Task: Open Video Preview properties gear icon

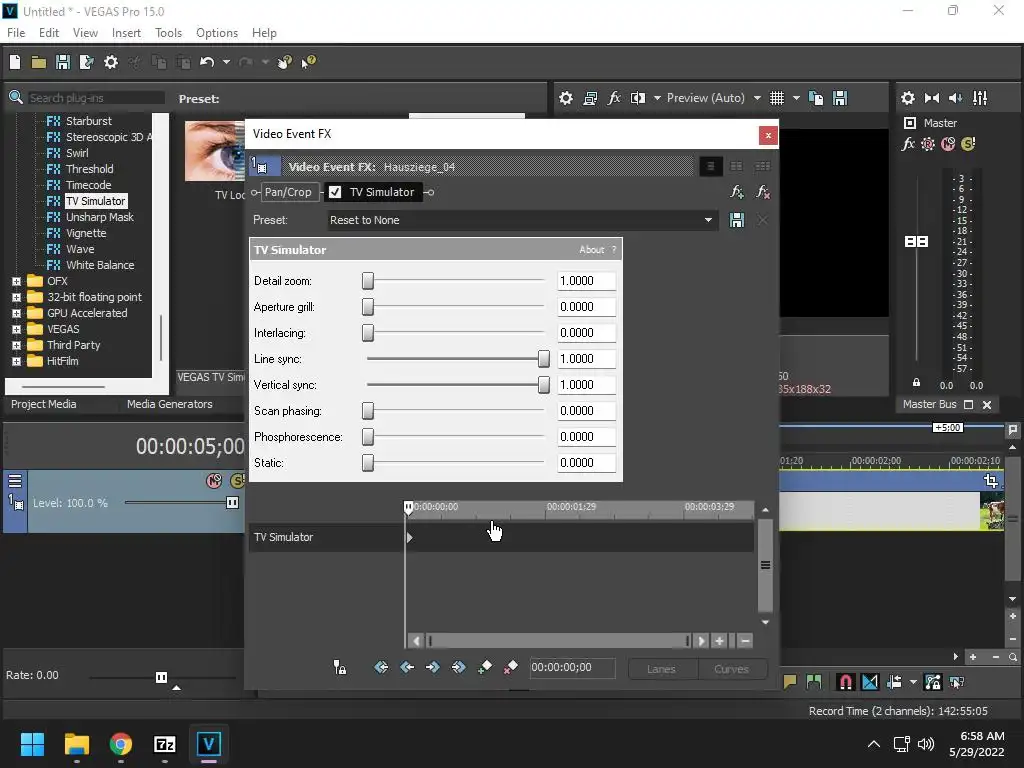Action: [x=566, y=98]
